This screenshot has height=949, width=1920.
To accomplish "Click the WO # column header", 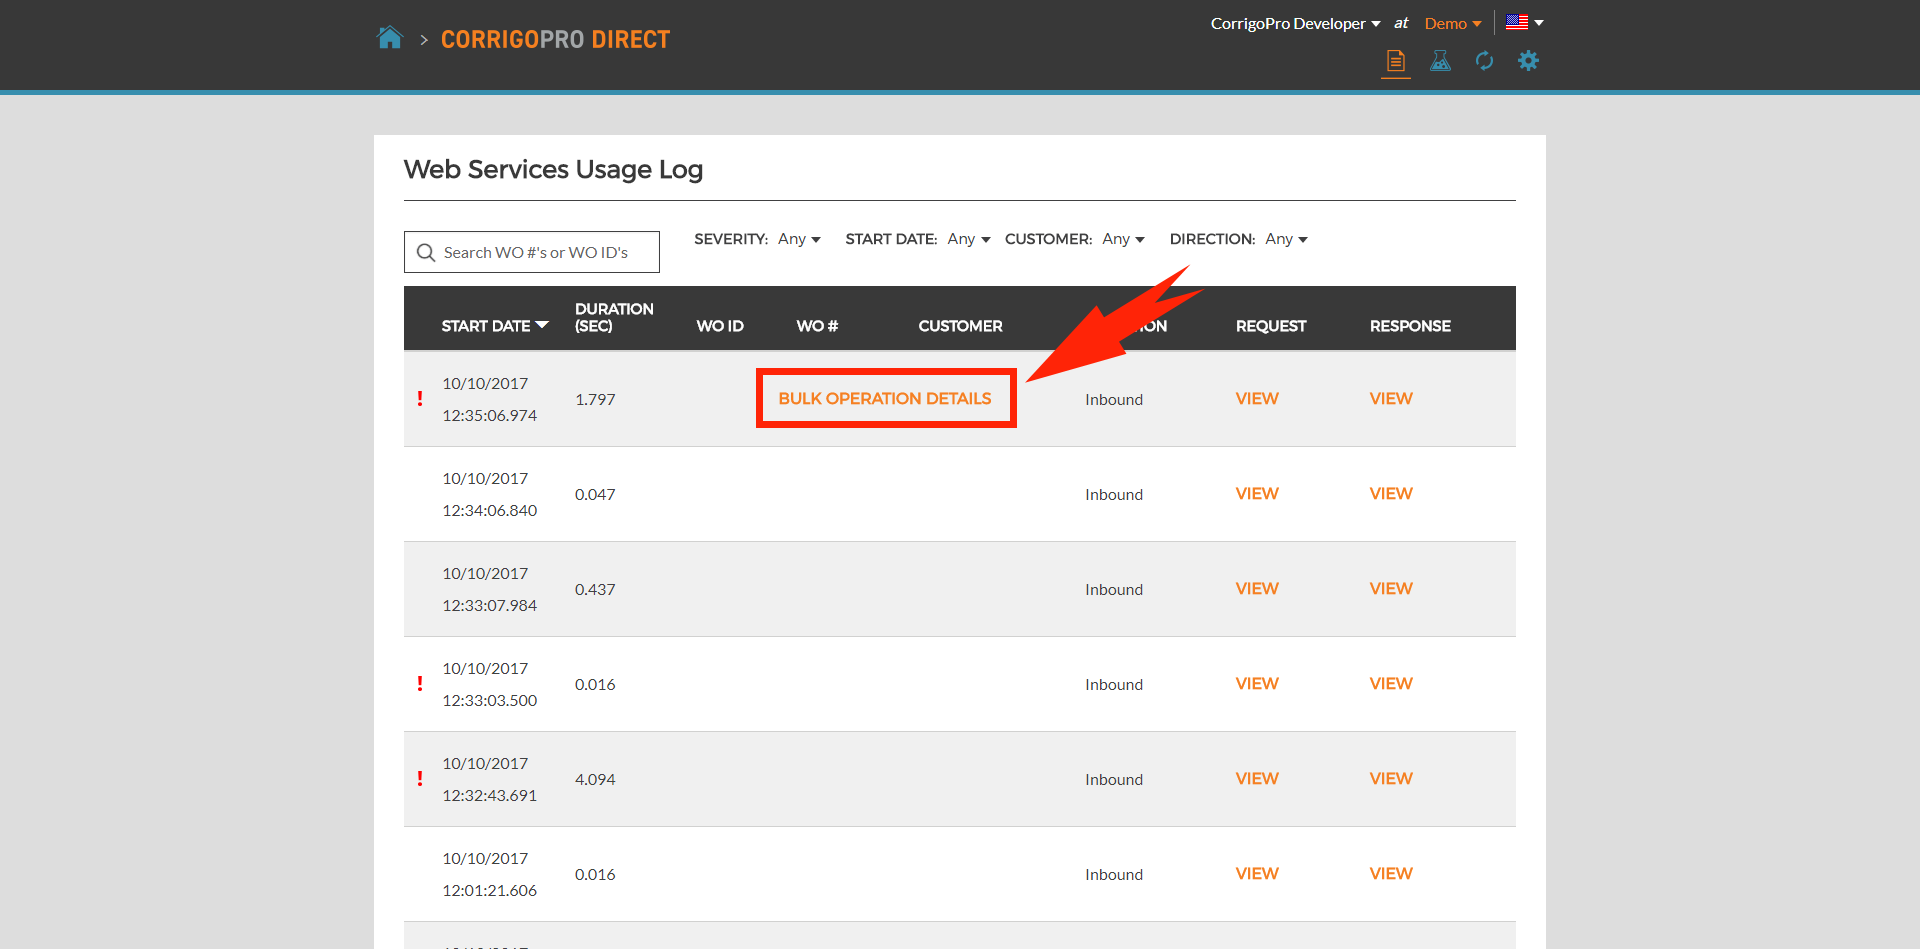I will tap(817, 326).
